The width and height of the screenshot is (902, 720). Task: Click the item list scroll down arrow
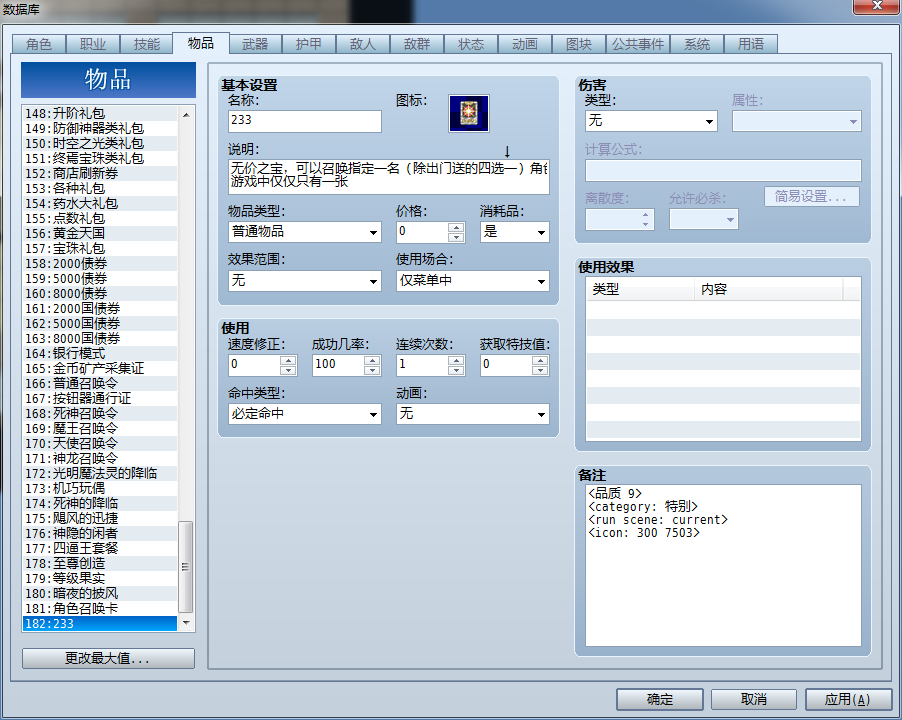pyautogui.click(x=186, y=623)
